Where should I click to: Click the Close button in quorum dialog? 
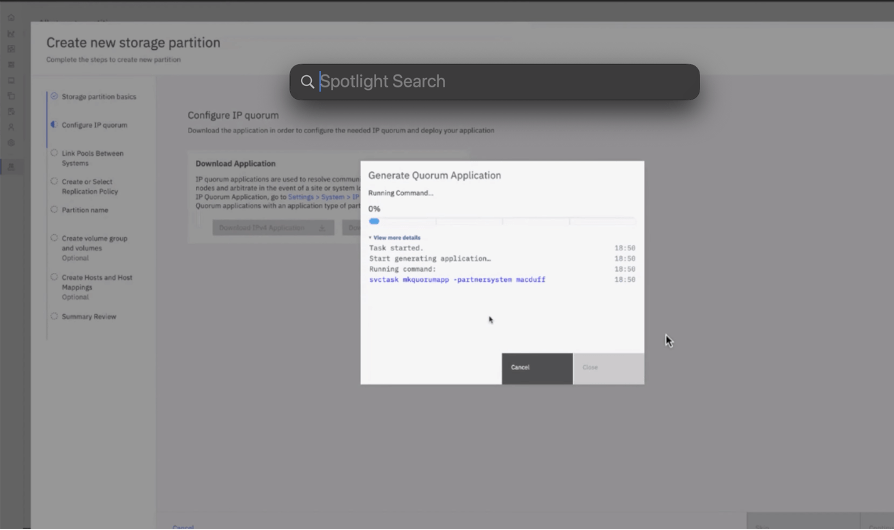tap(608, 368)
